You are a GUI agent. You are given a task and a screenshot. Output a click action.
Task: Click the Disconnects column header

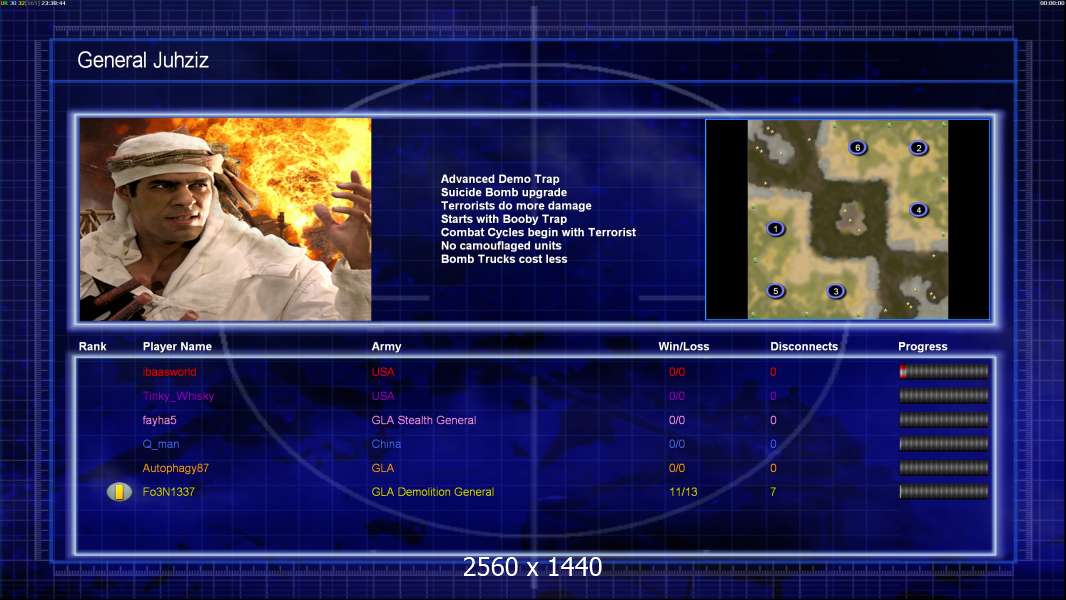pyautogui.click(x=804, y=347)
